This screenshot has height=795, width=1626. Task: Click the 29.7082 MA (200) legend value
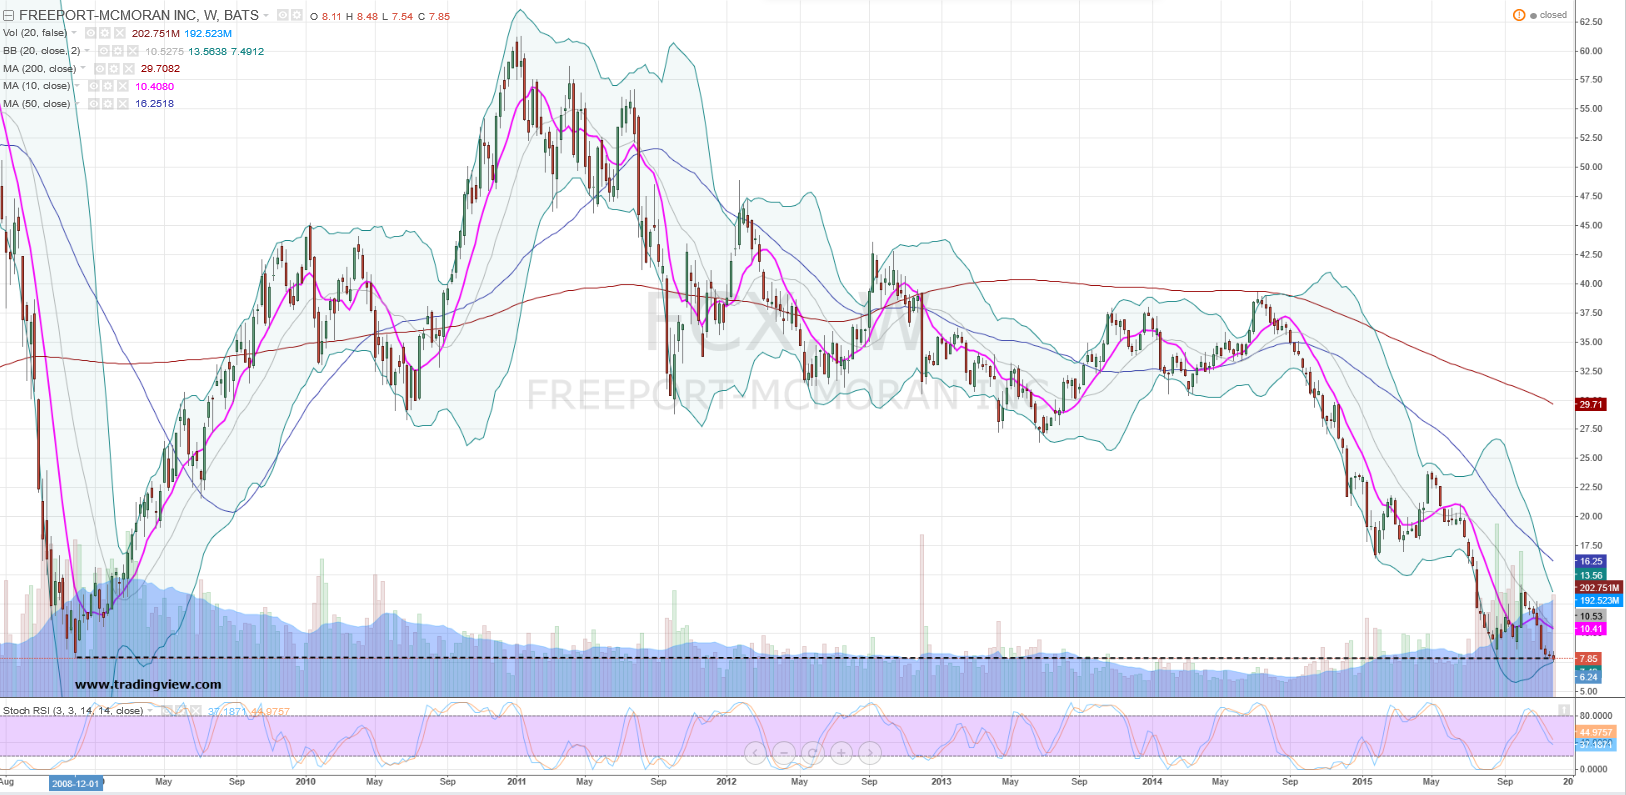[160, 69]
